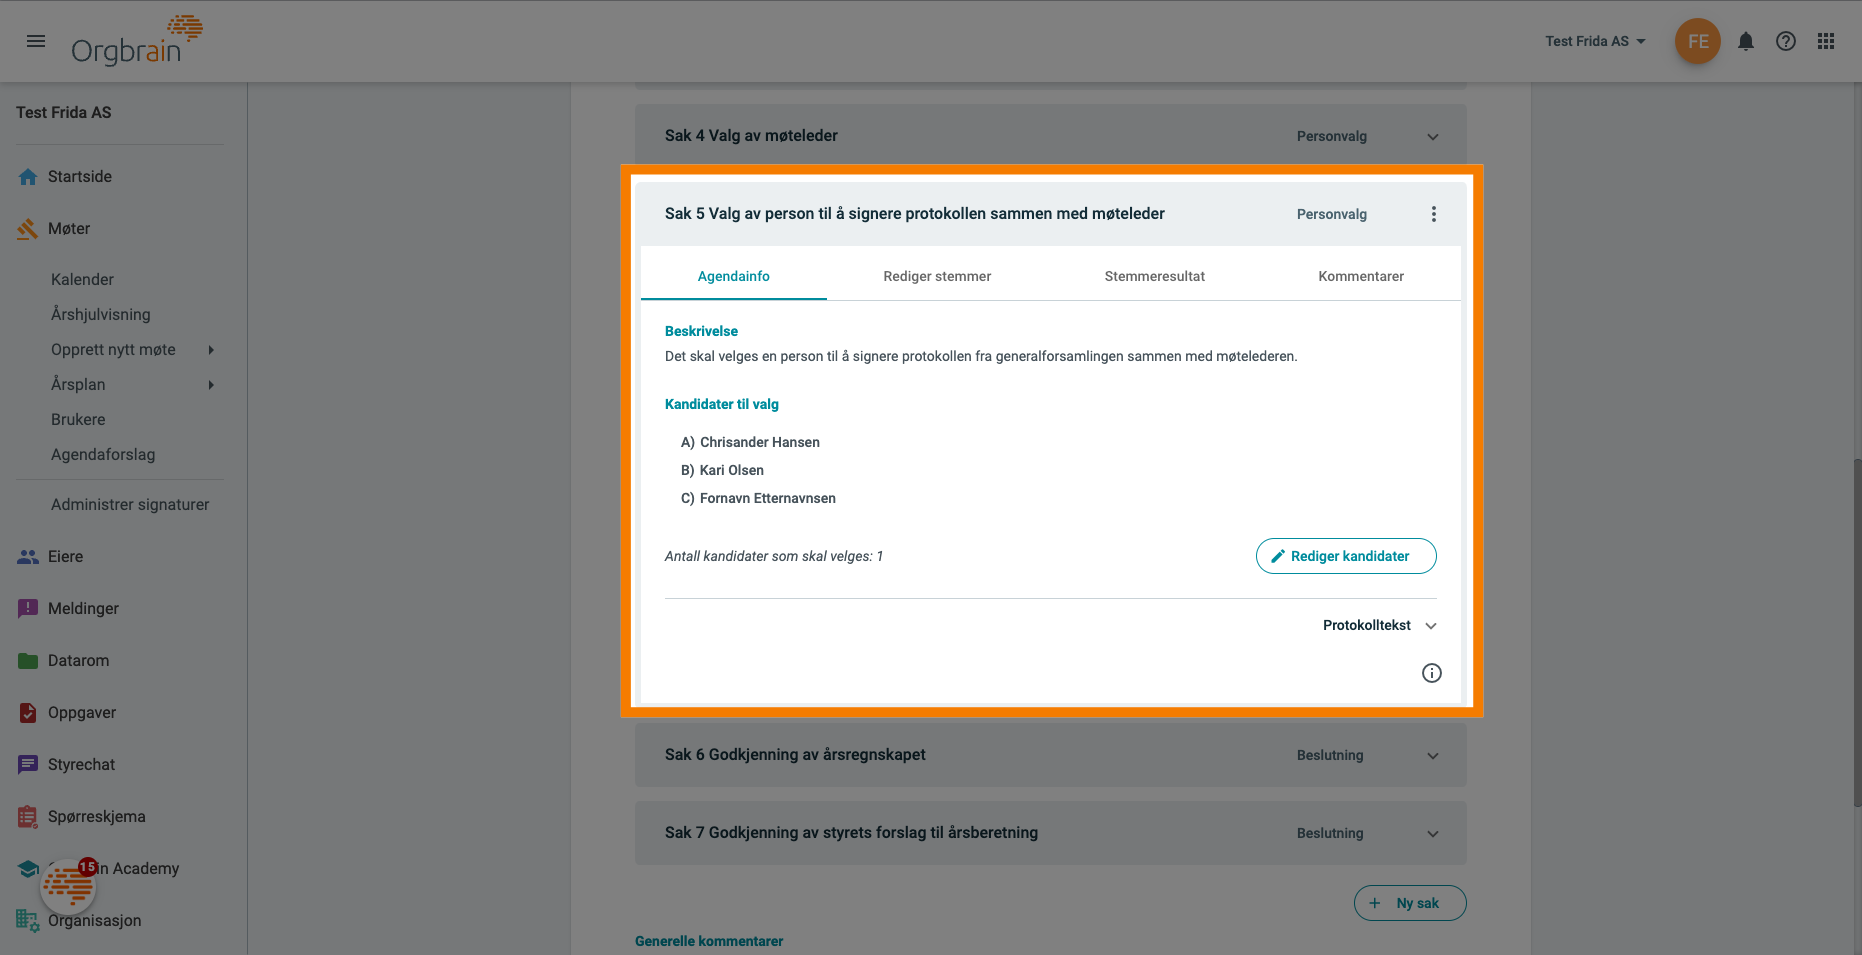This screenshot has height=955, width=1862.
Task: Click the notifications bell icon
Action: pyautogui.click(x=1746, y=41)
